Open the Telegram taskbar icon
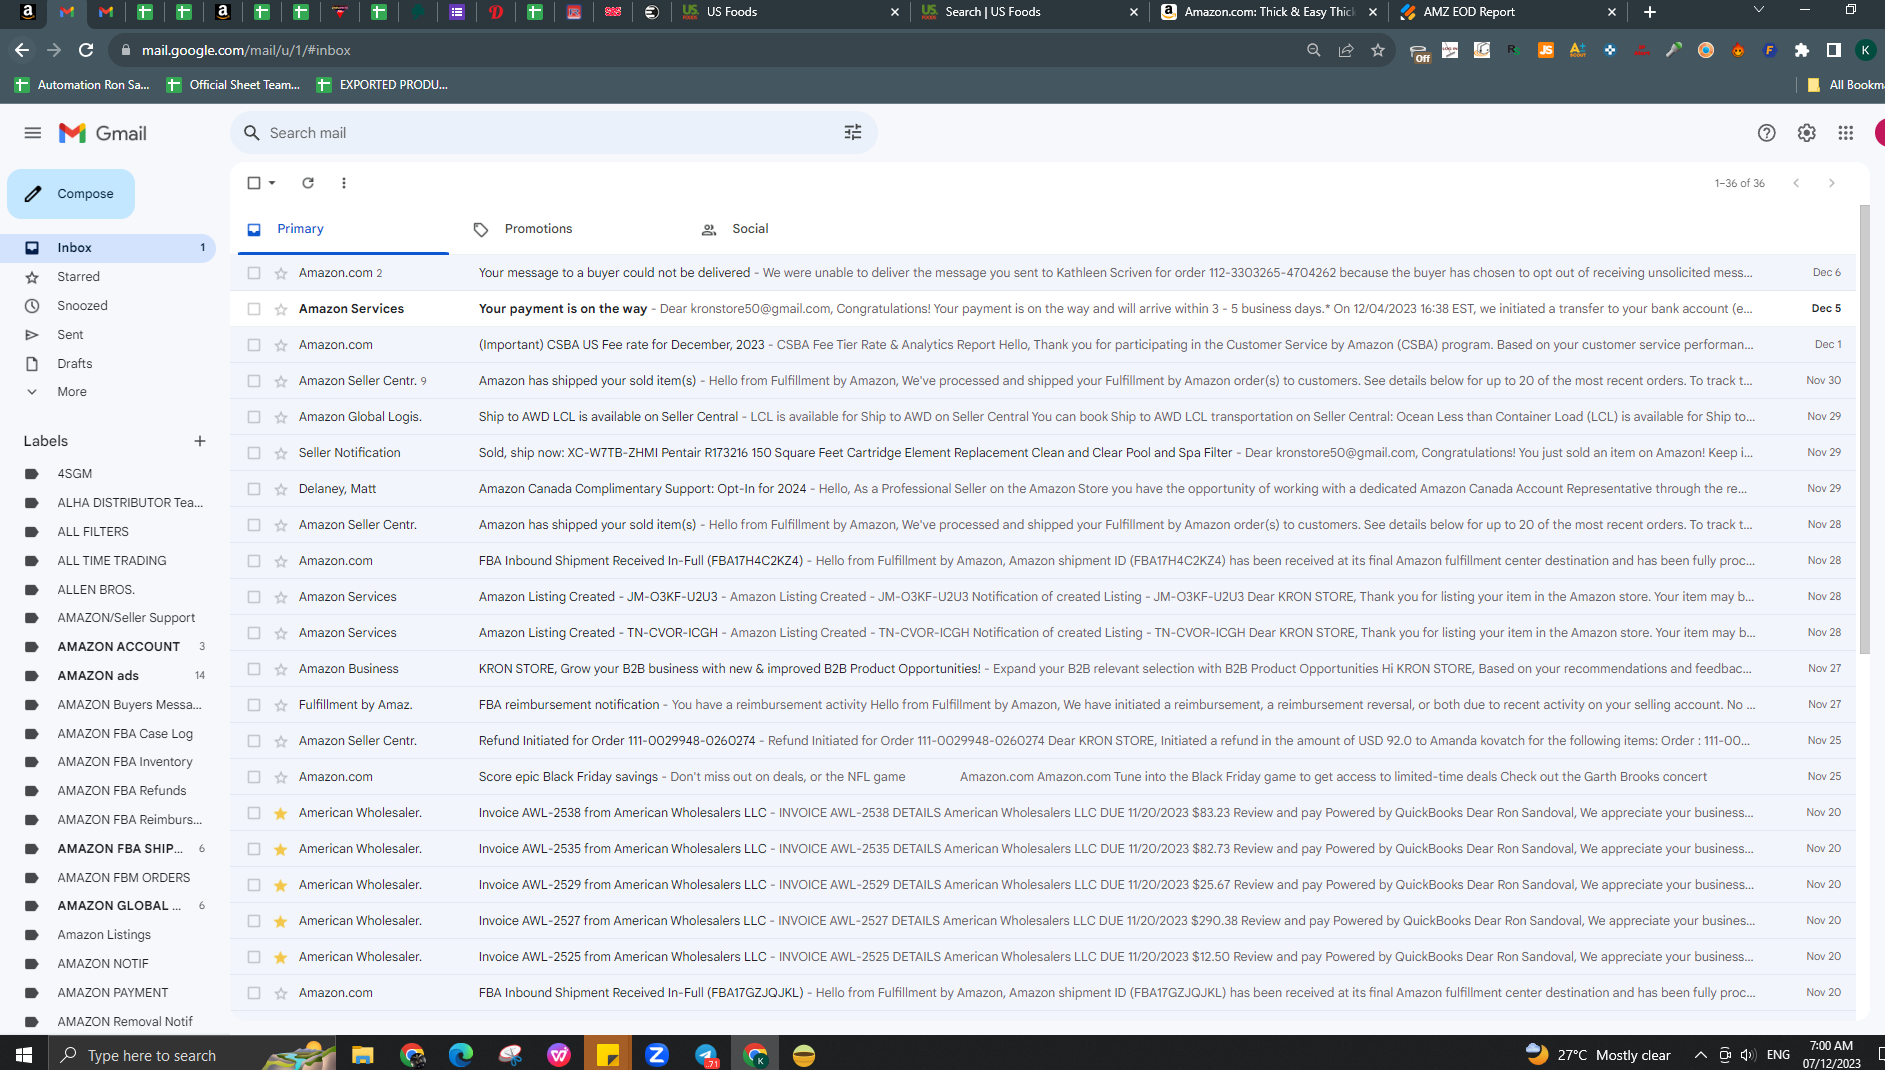 tap(706, 1055)
